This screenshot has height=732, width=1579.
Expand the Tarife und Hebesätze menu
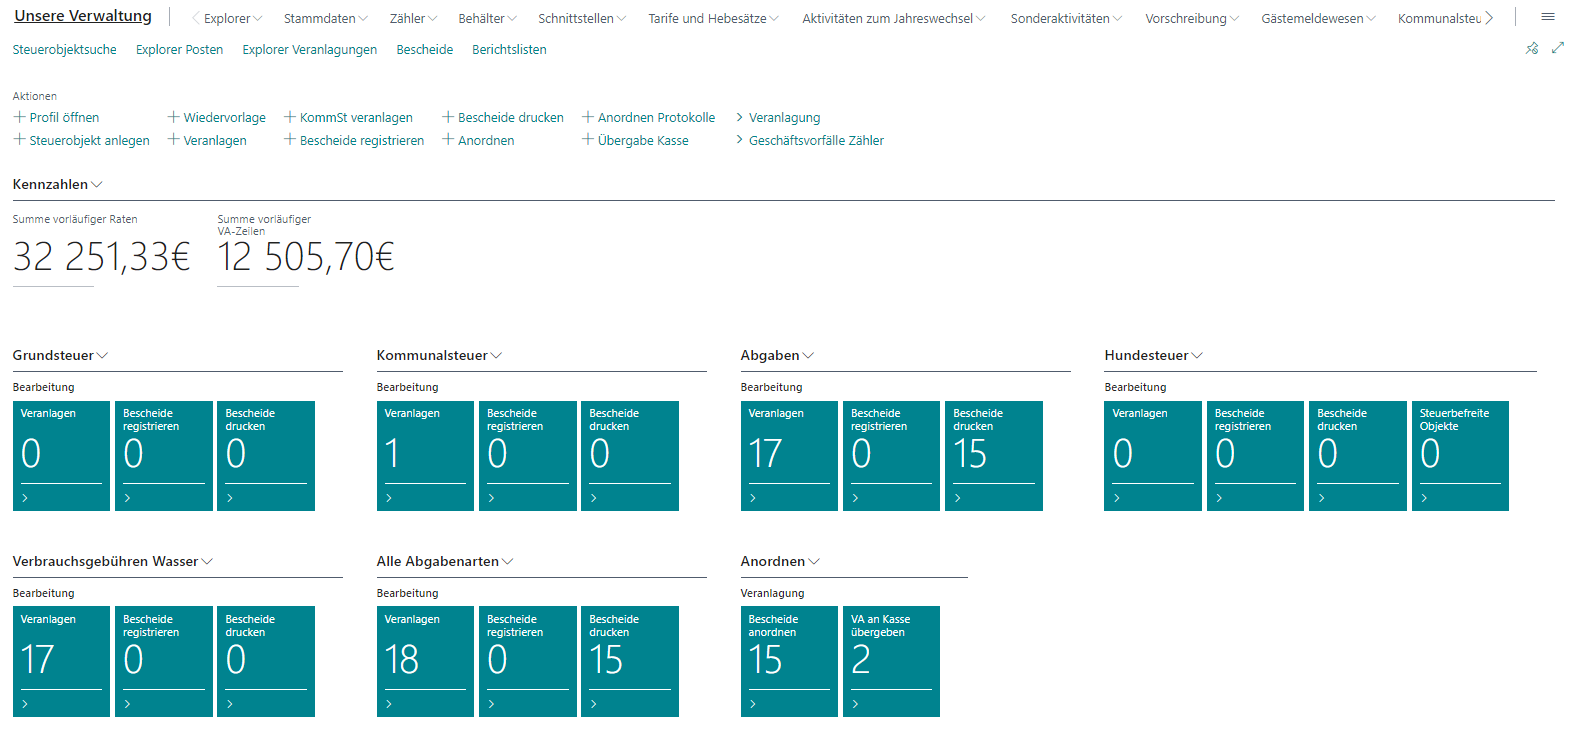point(712,19)
